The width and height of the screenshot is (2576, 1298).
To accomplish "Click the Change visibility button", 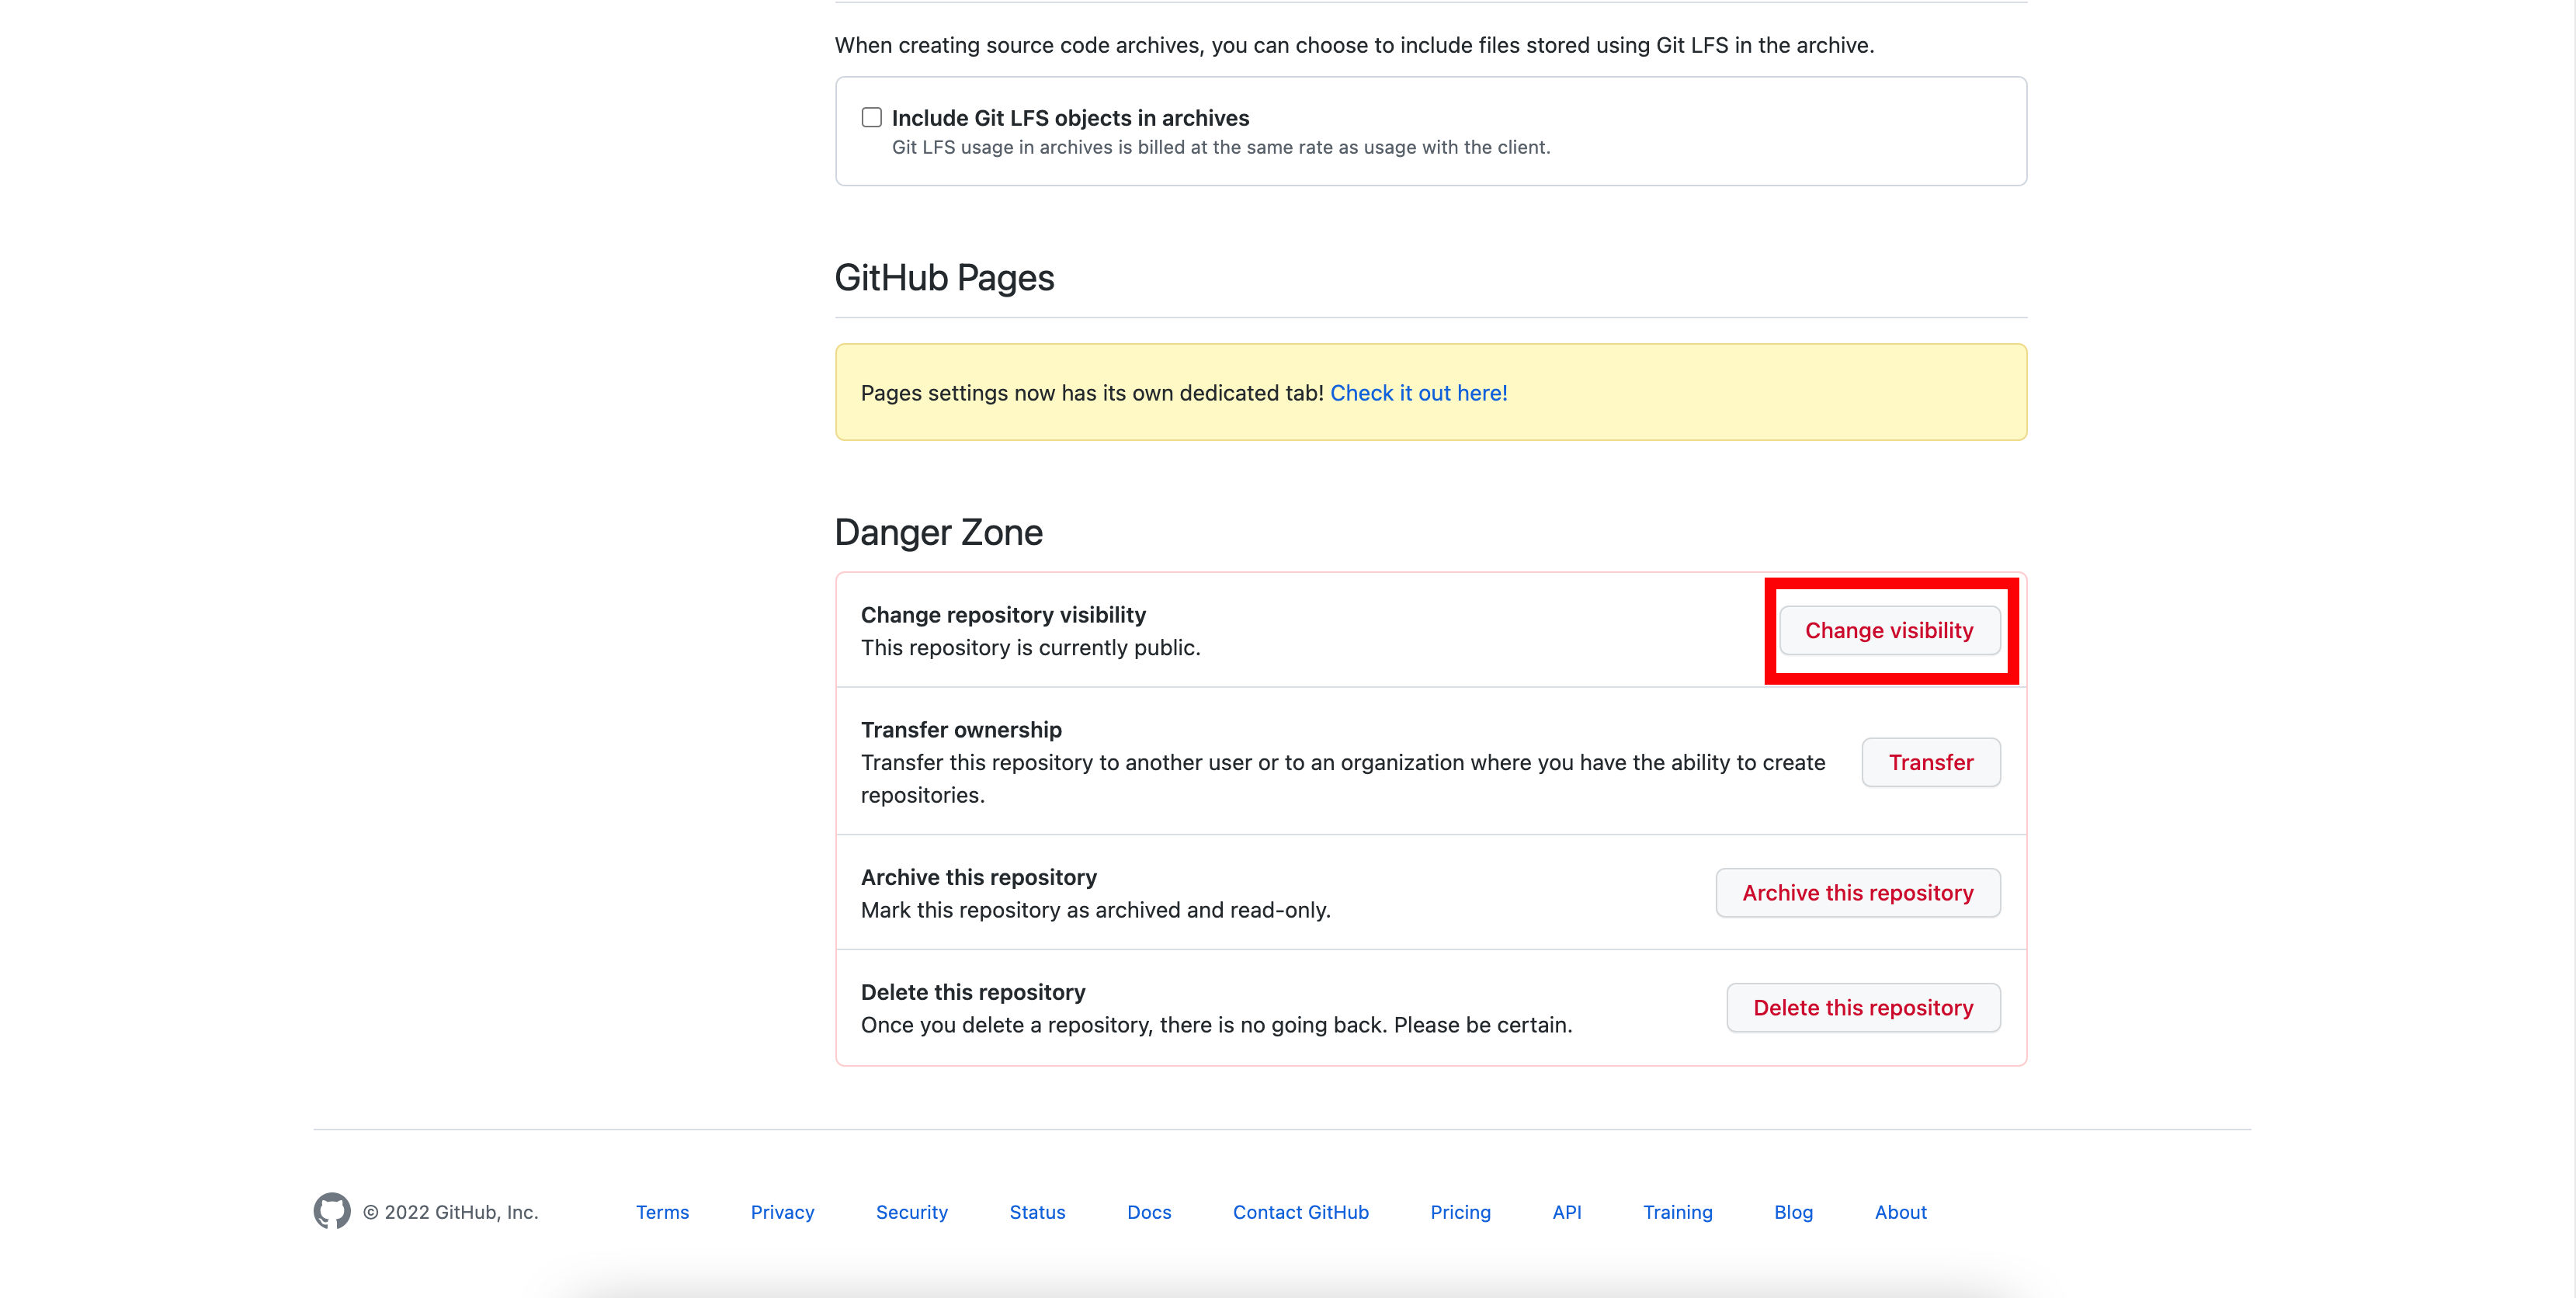I will 1888,630.
